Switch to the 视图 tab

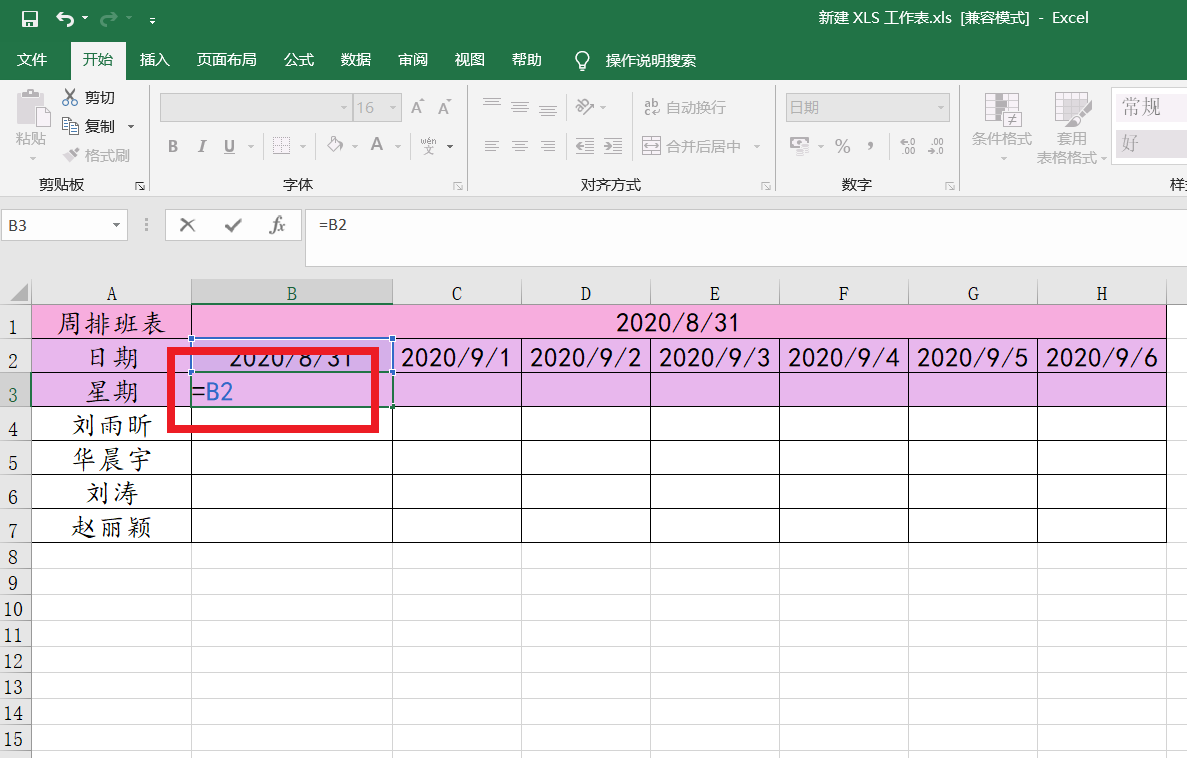point(469,60)
